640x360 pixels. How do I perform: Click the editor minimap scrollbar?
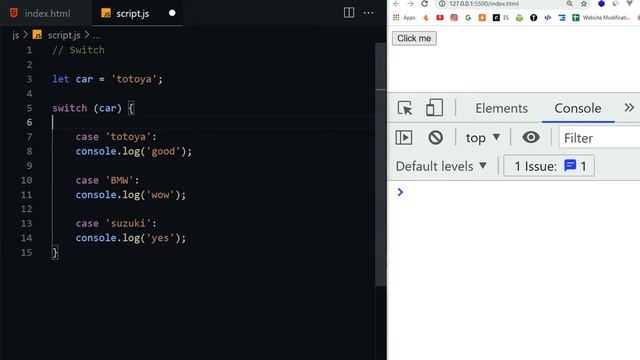point(380,163)
